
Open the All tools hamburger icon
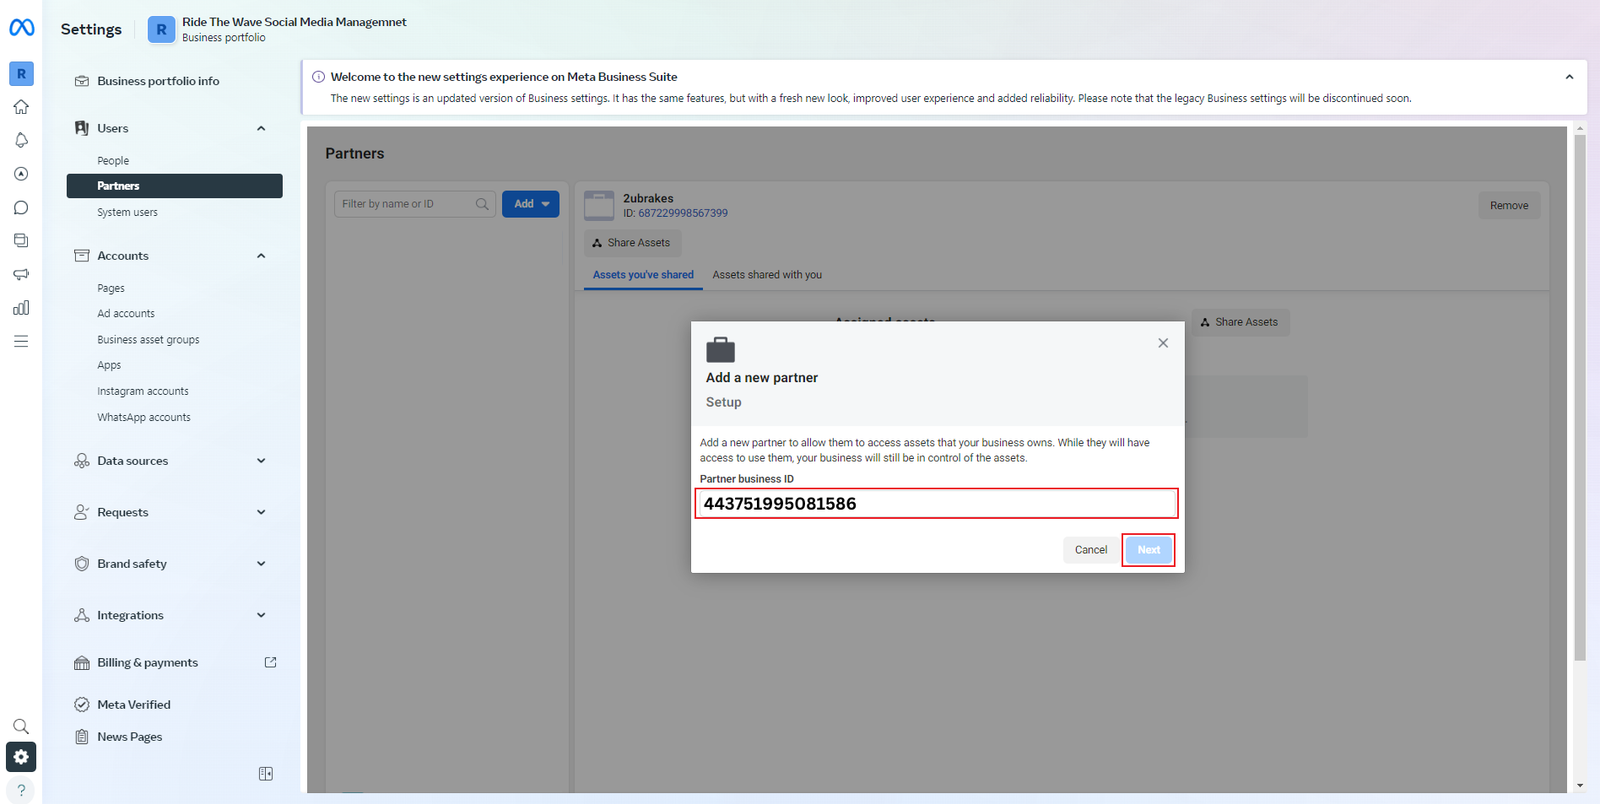coord(21,341)
